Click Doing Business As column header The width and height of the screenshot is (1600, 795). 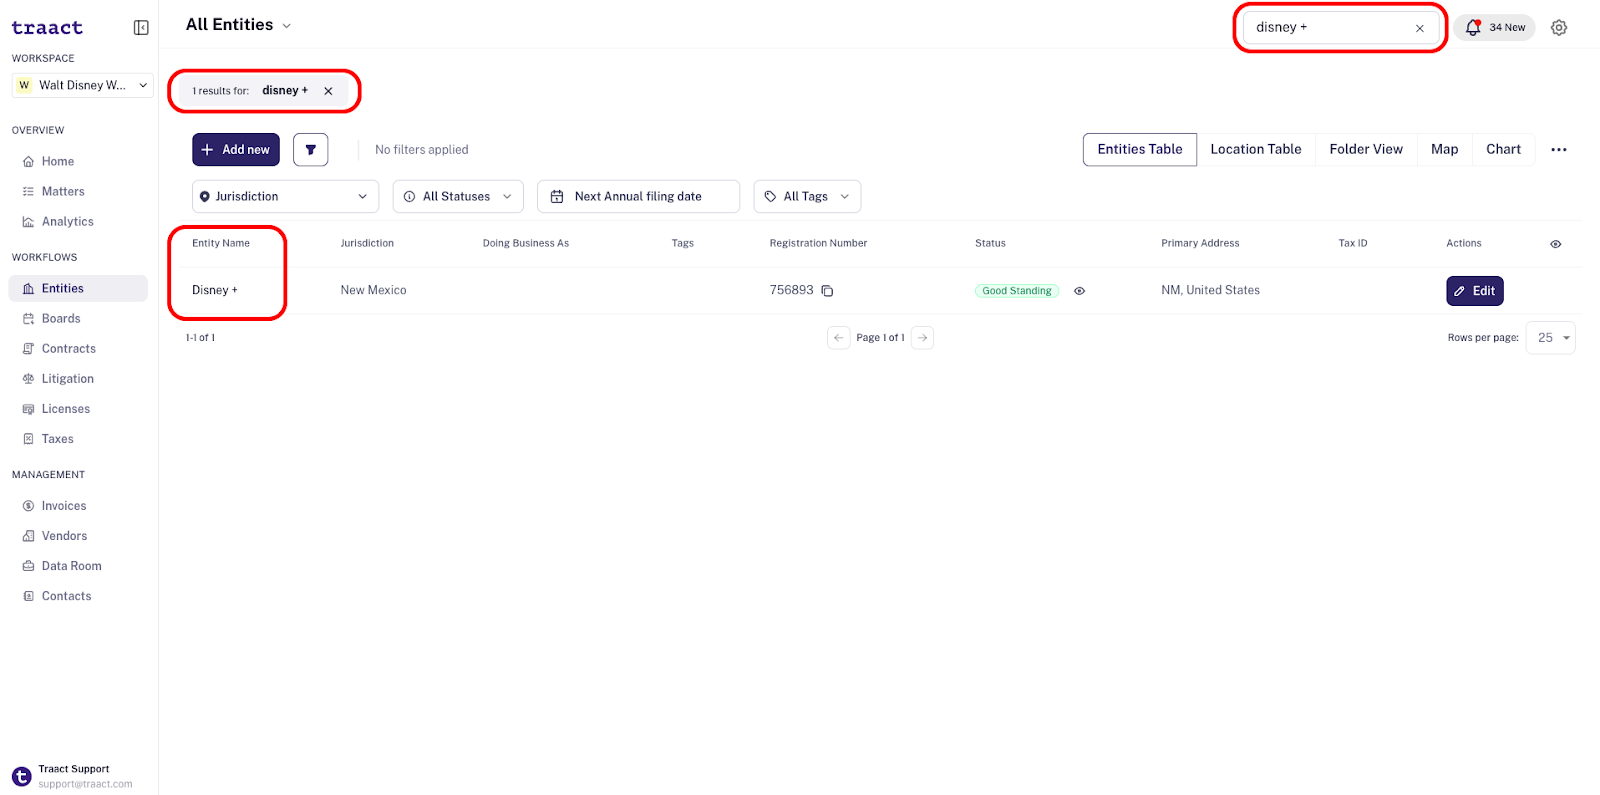click(x=526, y=244)
